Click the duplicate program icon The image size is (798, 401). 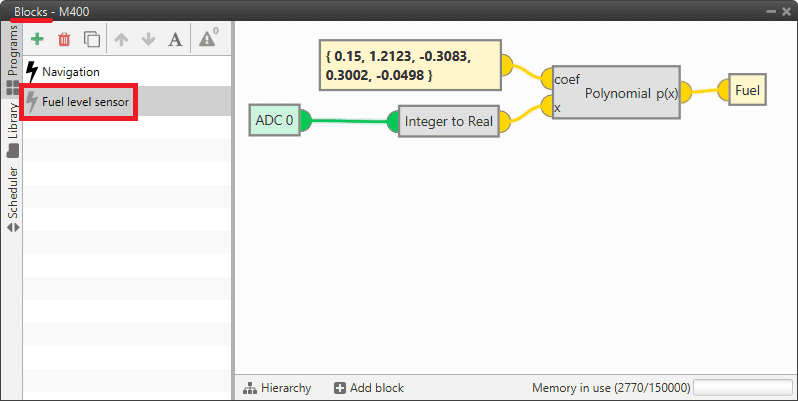coord(92,40)
